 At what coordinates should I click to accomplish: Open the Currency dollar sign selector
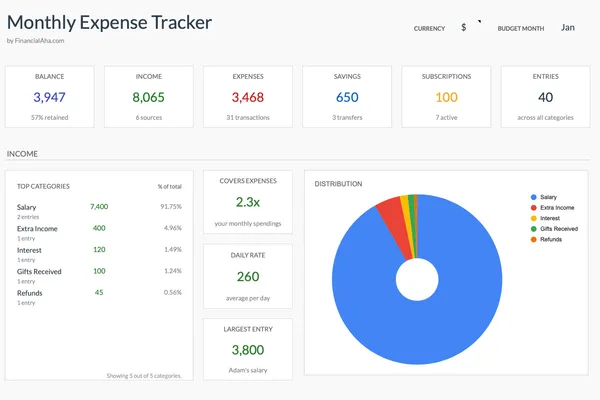tap(464, 28)
